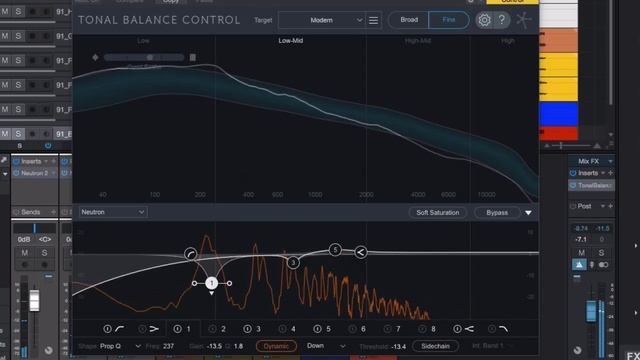Click the Sidechain button
This screenshot has width=640, height=360.
(435, 346)
